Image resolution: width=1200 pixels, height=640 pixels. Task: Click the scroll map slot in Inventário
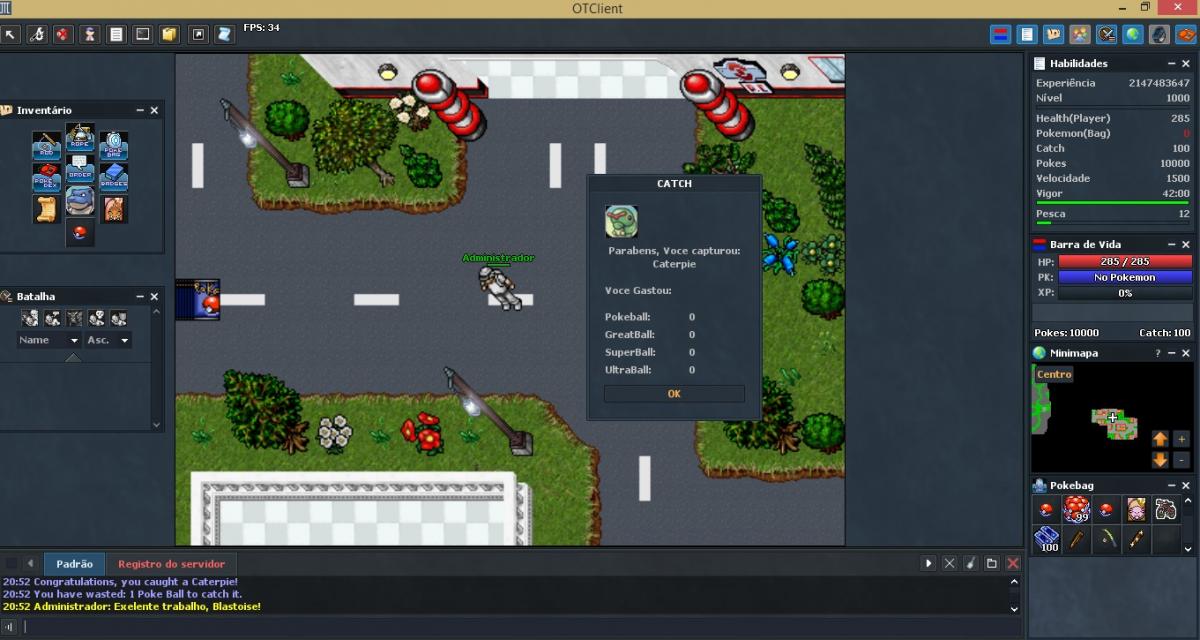47,209
